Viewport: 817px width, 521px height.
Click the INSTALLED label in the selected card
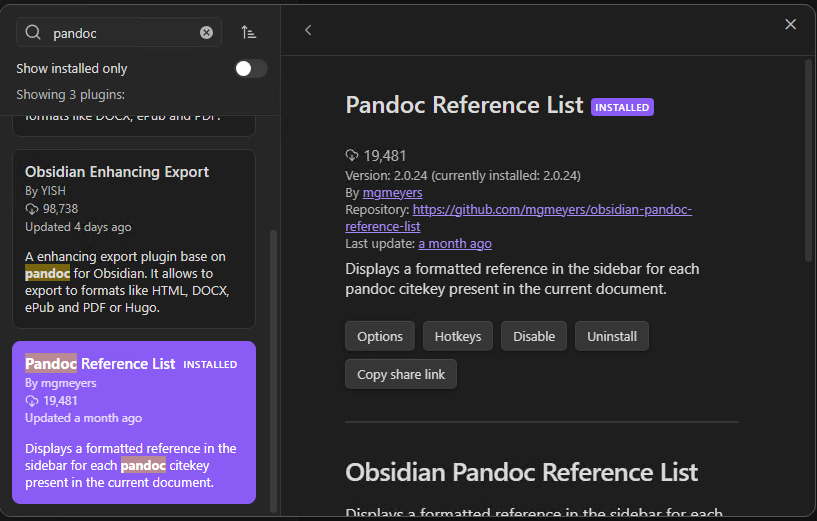[x=210, y=365]
